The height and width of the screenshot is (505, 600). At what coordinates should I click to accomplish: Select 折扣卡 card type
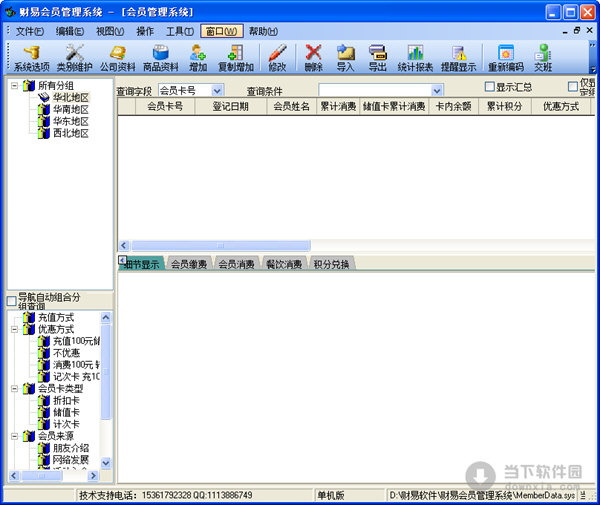point(66,401)
